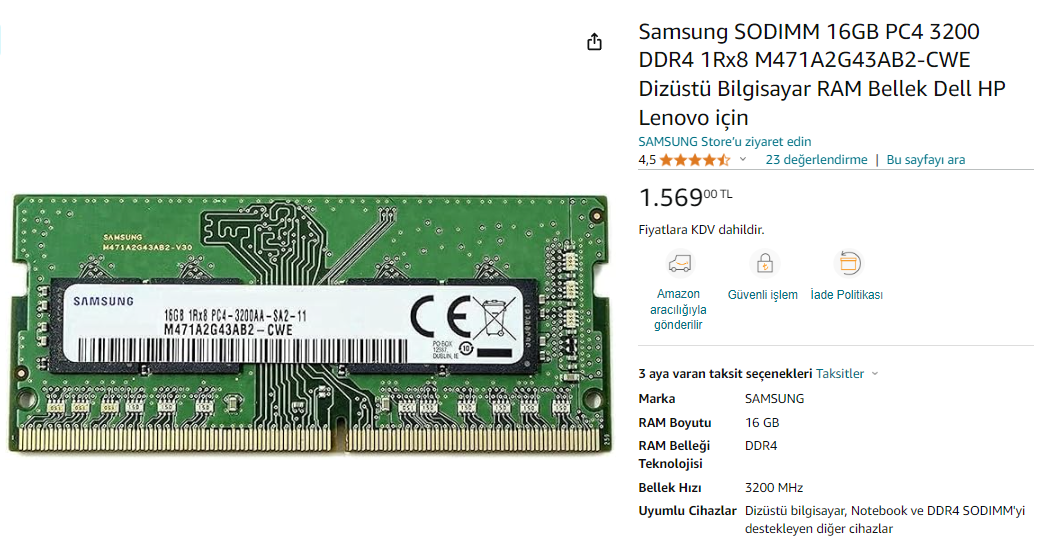Visit the SAMSUNG Store link

(725, 142)
